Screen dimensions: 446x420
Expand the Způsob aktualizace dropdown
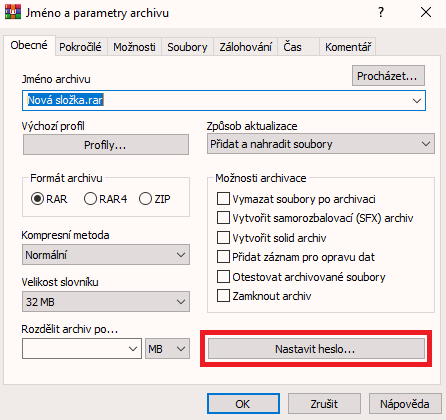click(321, 144)
